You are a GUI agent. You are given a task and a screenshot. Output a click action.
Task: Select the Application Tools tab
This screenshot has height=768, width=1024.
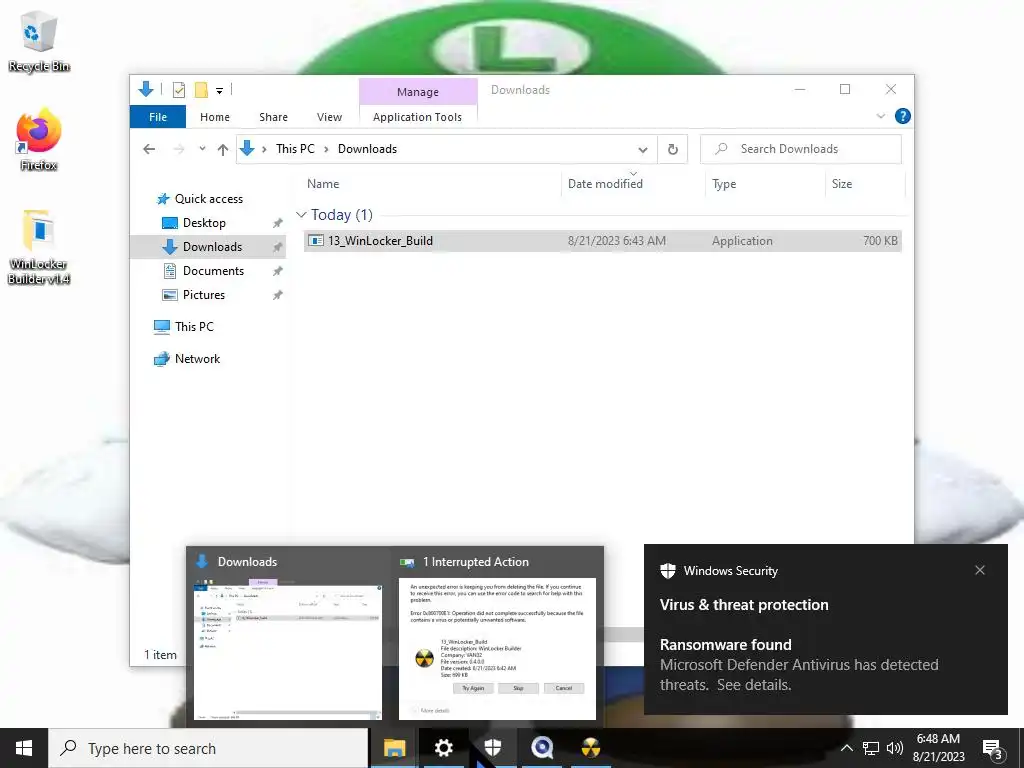tap(417, 117)
